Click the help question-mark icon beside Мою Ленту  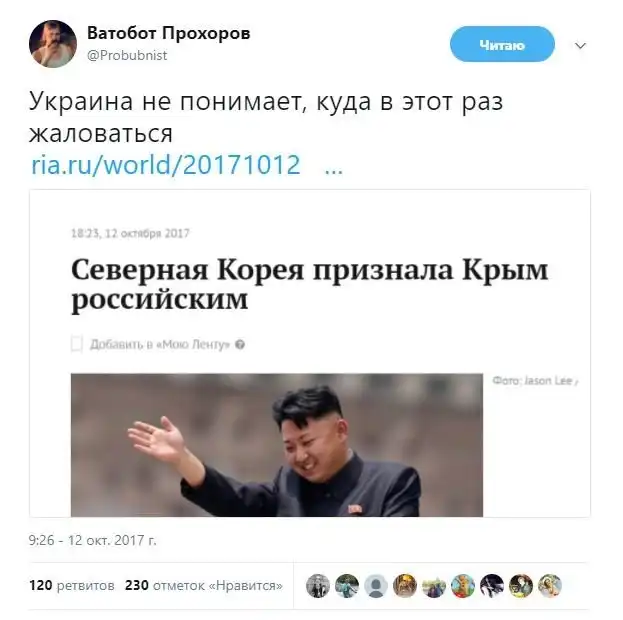240,344
